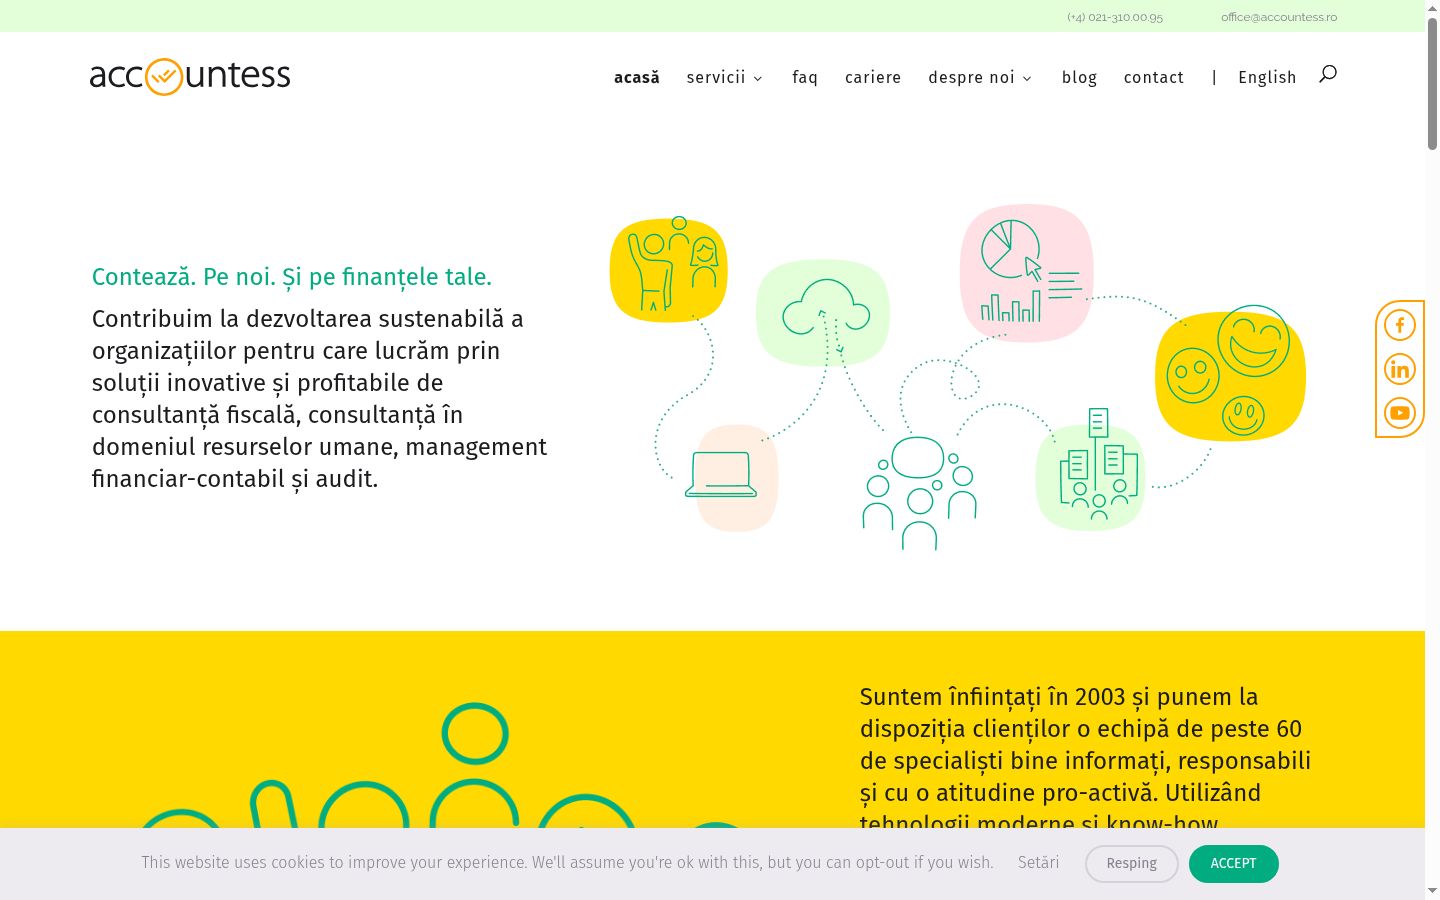This screenshot has height=900, width=1440.
Task: Open the YouTube social icon
Action: [1400, 413]
